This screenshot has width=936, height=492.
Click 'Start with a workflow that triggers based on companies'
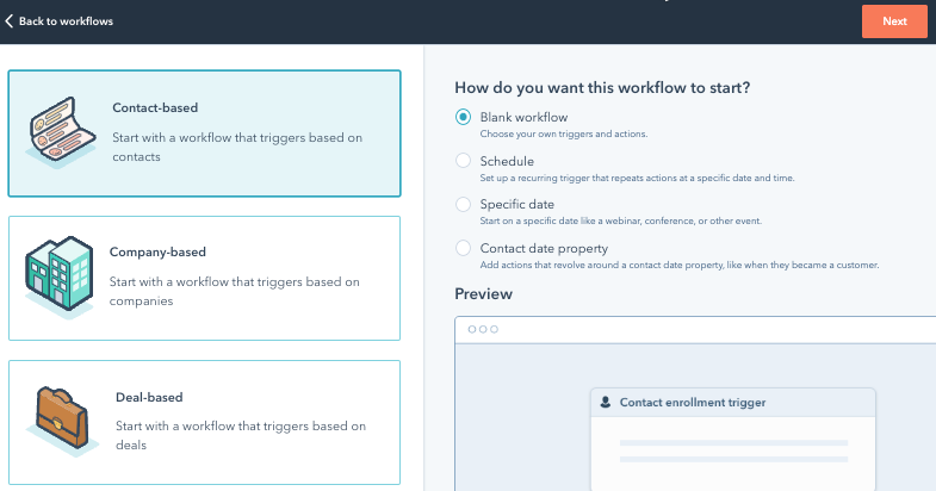coord(235,291)
